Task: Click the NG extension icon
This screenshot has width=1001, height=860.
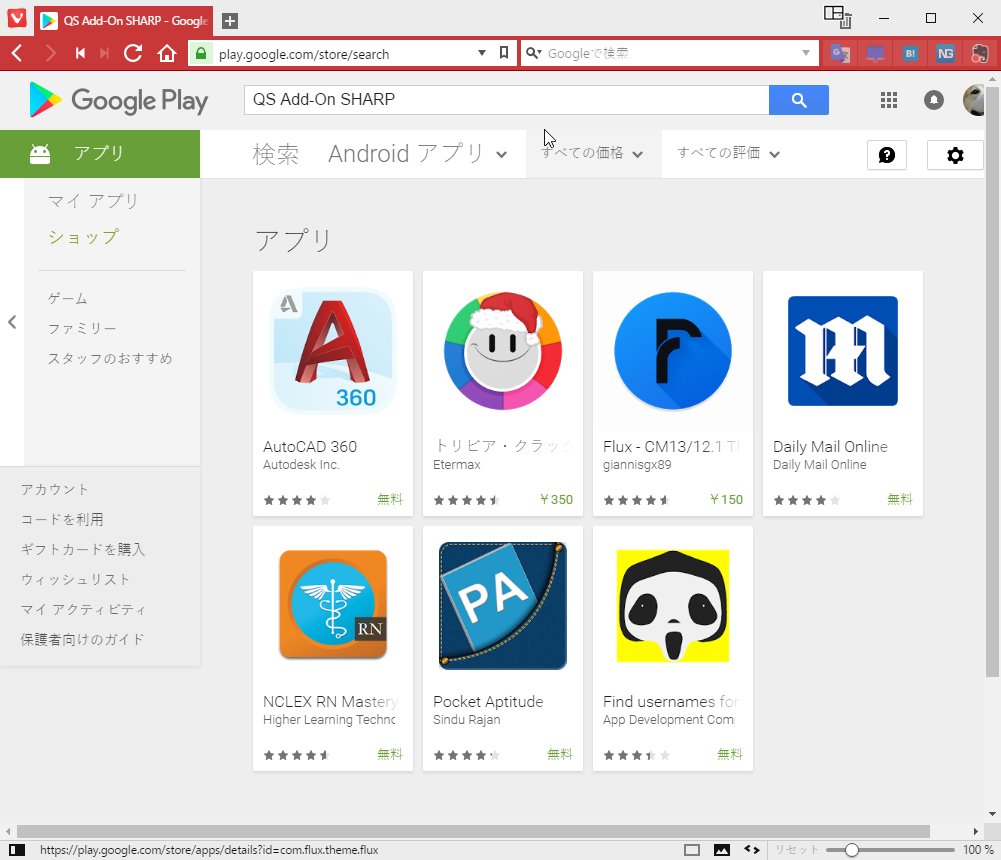Action: click(945, 54)
